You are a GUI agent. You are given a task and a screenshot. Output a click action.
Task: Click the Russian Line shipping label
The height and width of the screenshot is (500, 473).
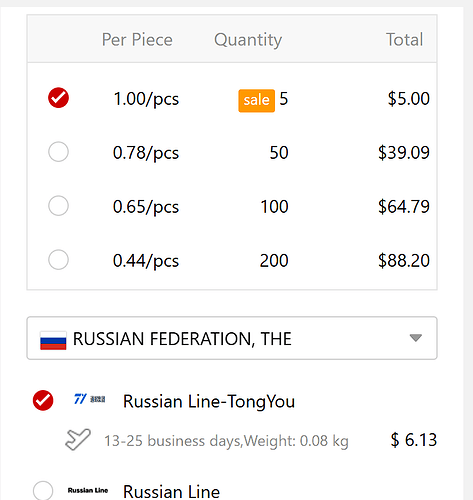tap(171, 492)
